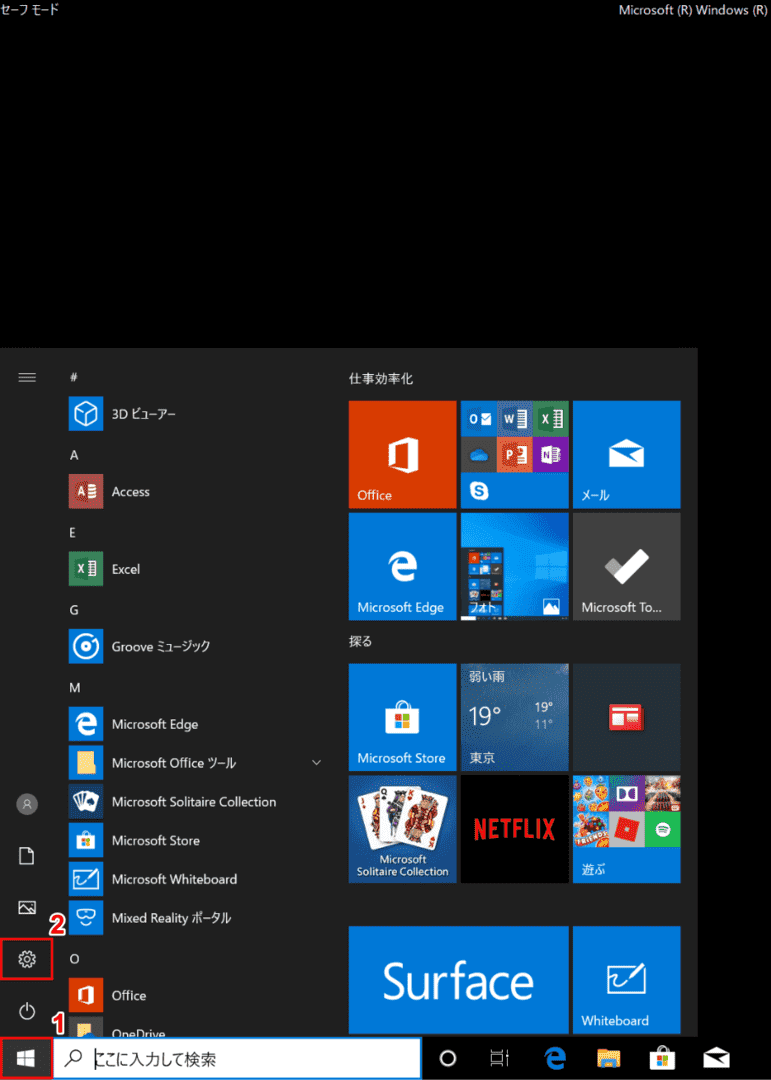Open the orange Office tile
This screenshot has width=771, height=1080.
[x=402, y=455]
